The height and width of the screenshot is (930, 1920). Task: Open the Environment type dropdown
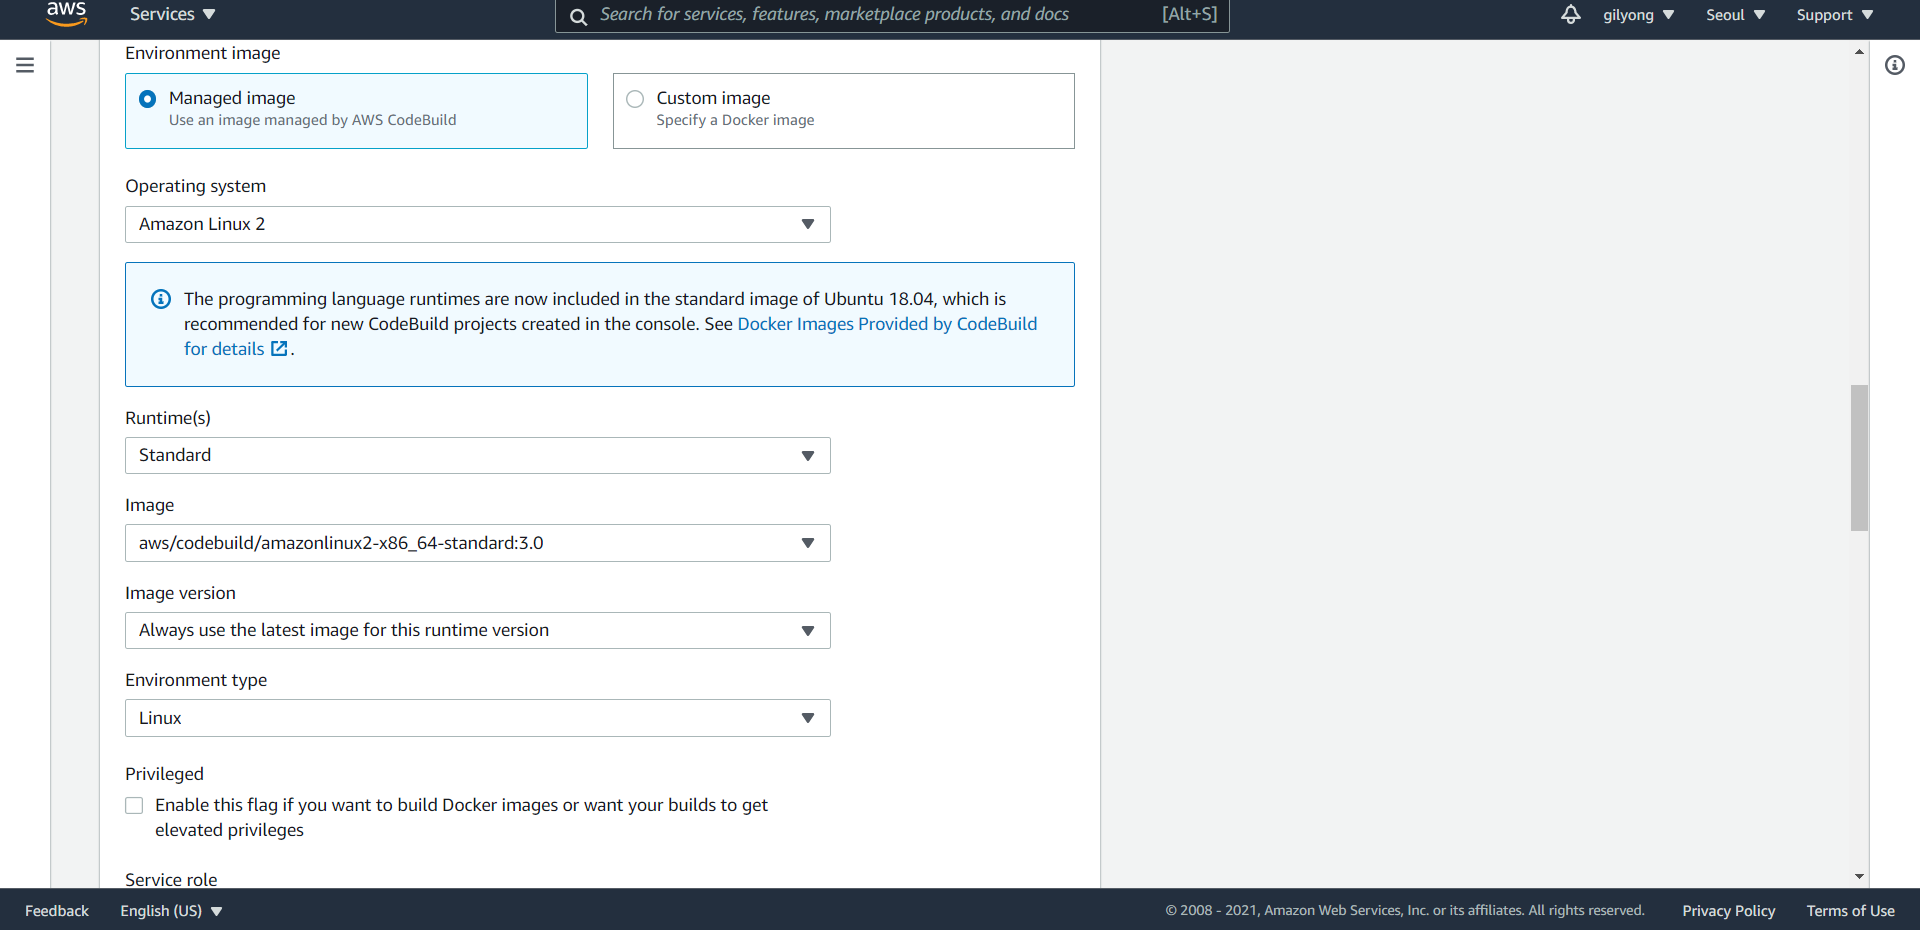coord(478,718)
